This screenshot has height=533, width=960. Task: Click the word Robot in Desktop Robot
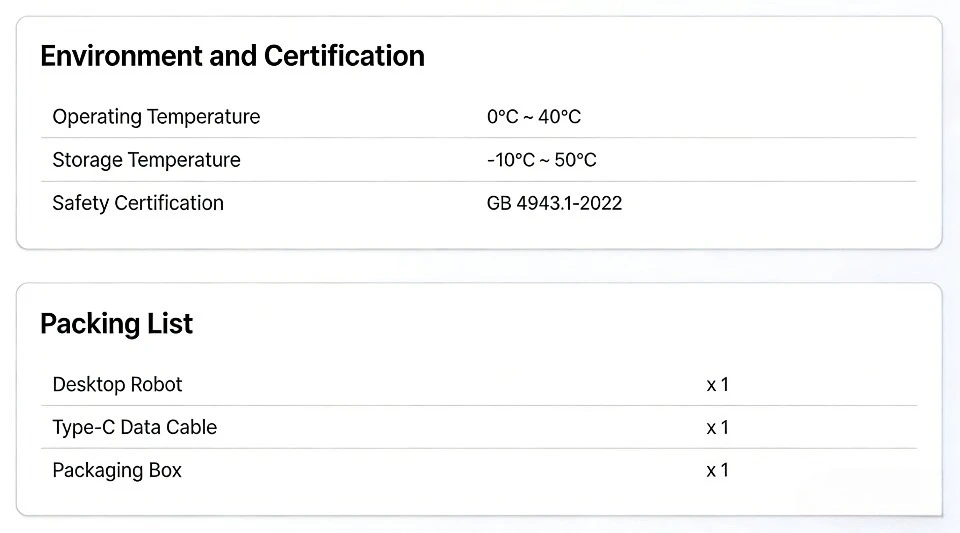157,384
